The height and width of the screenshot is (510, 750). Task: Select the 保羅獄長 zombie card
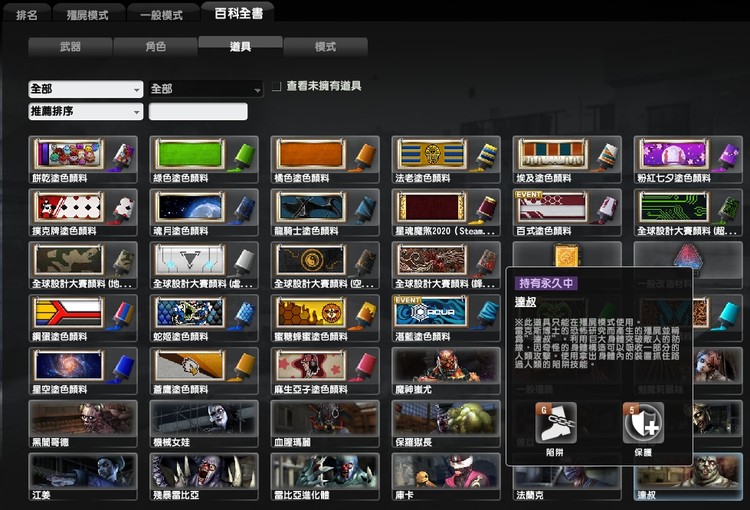(446, 424)
